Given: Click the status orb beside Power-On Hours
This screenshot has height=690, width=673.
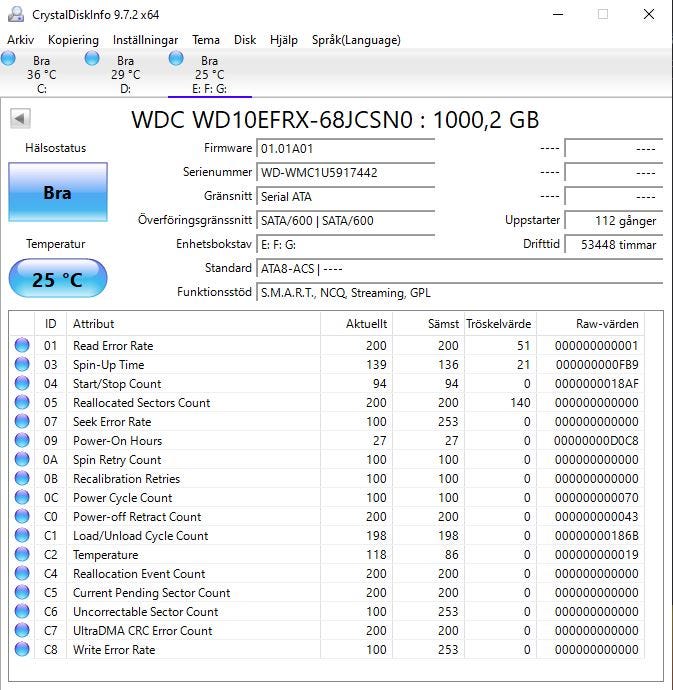Looking at the screenshot, I should (x=22, y=441).
